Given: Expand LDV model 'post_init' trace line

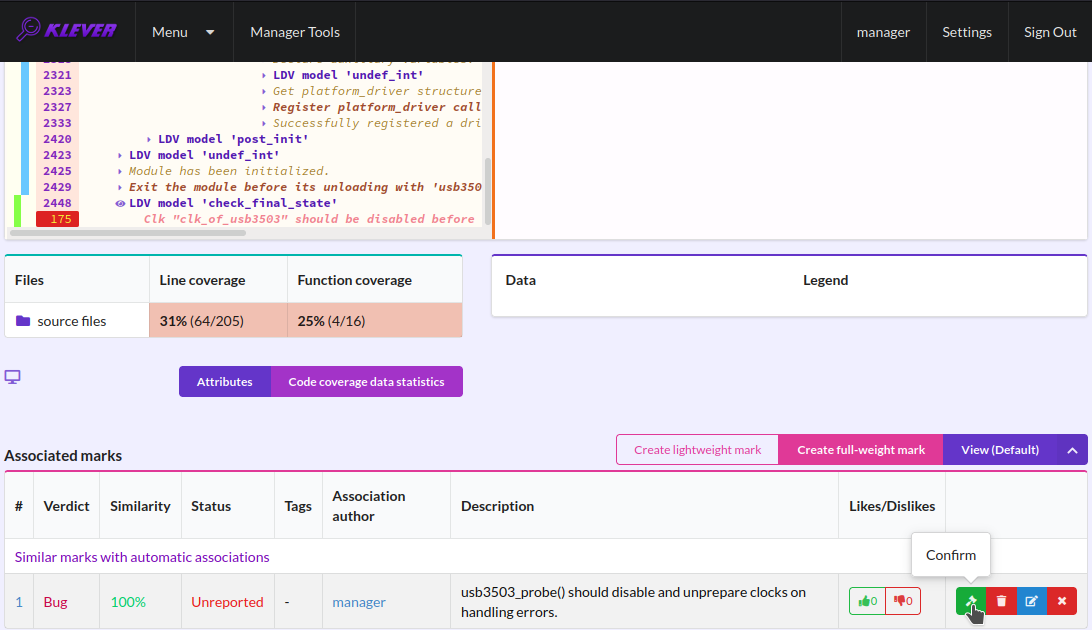Looking at the screenshot, I should click(148, 139).
